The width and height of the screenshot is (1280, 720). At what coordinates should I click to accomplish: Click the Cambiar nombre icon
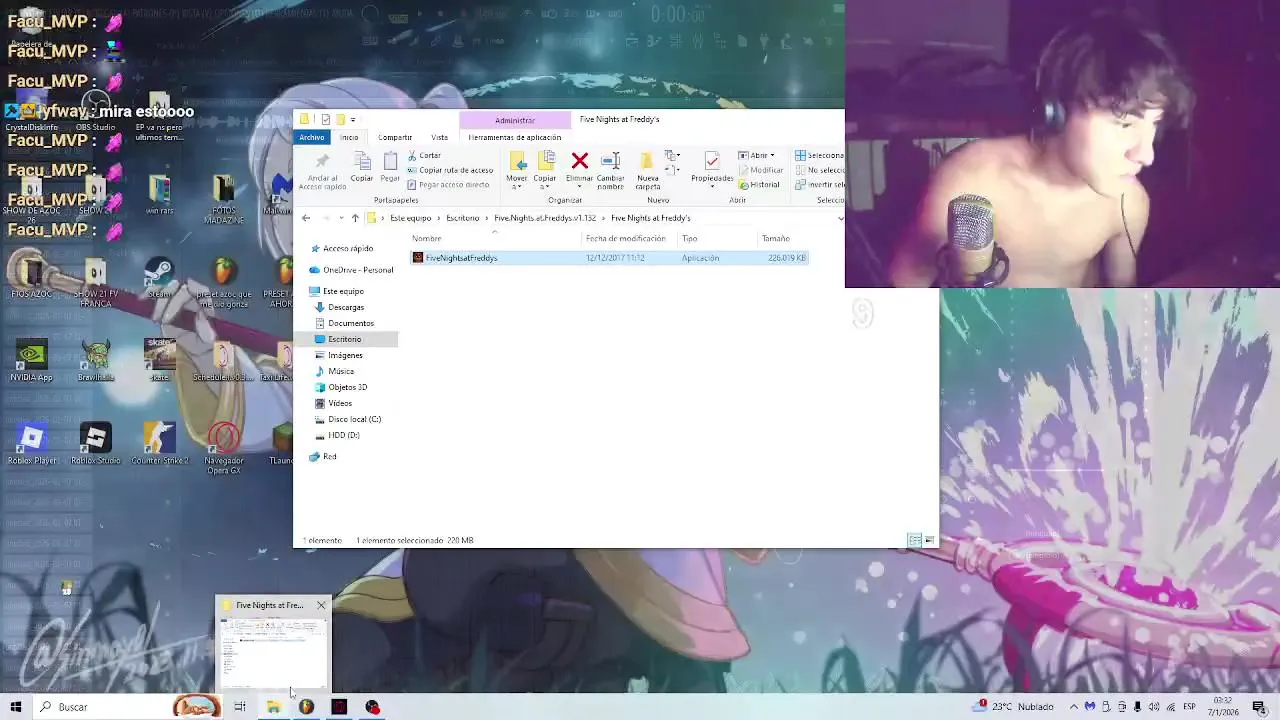[610, 161]
